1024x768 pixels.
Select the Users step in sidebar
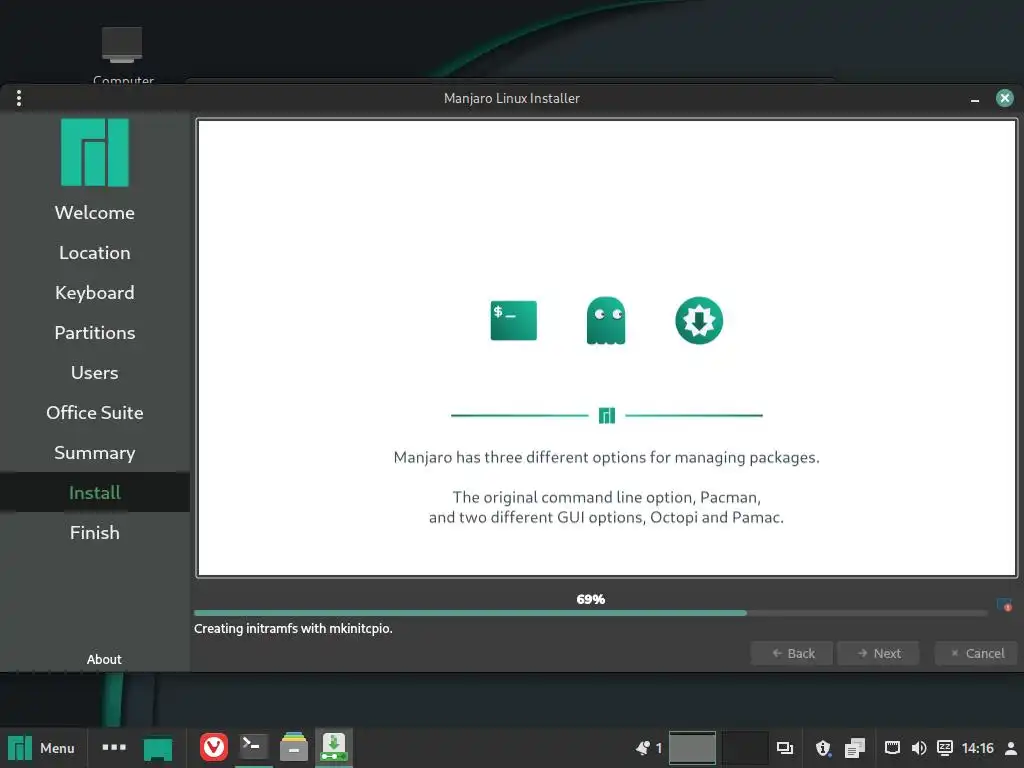coord(95,372)
